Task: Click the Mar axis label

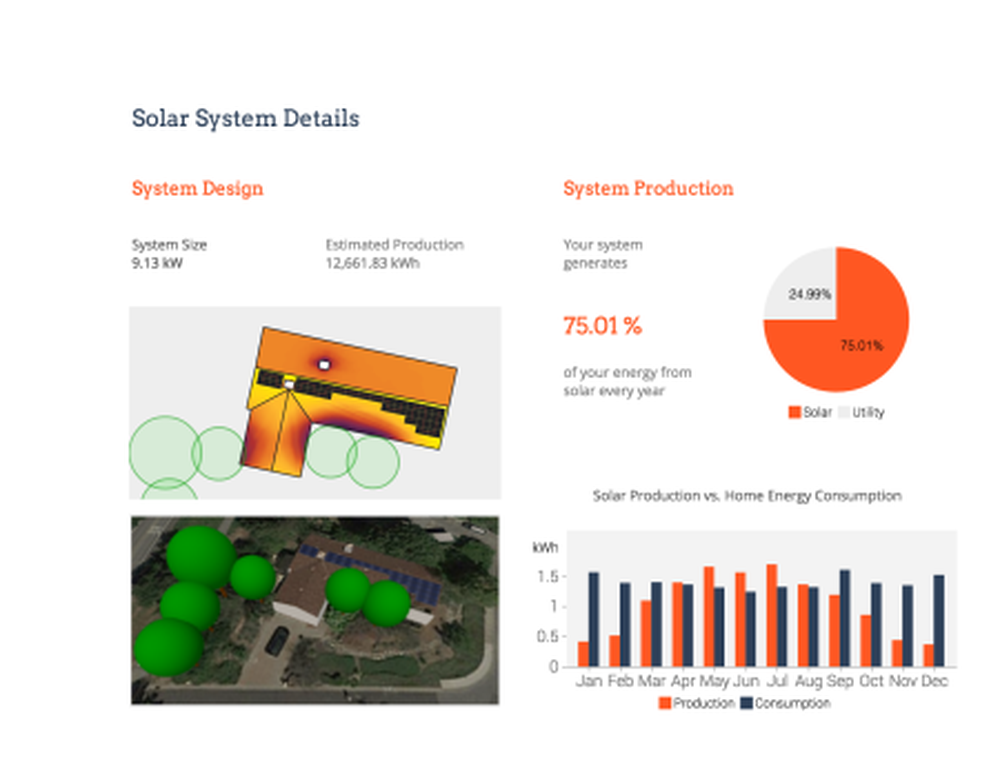Action: pos(651,681)
